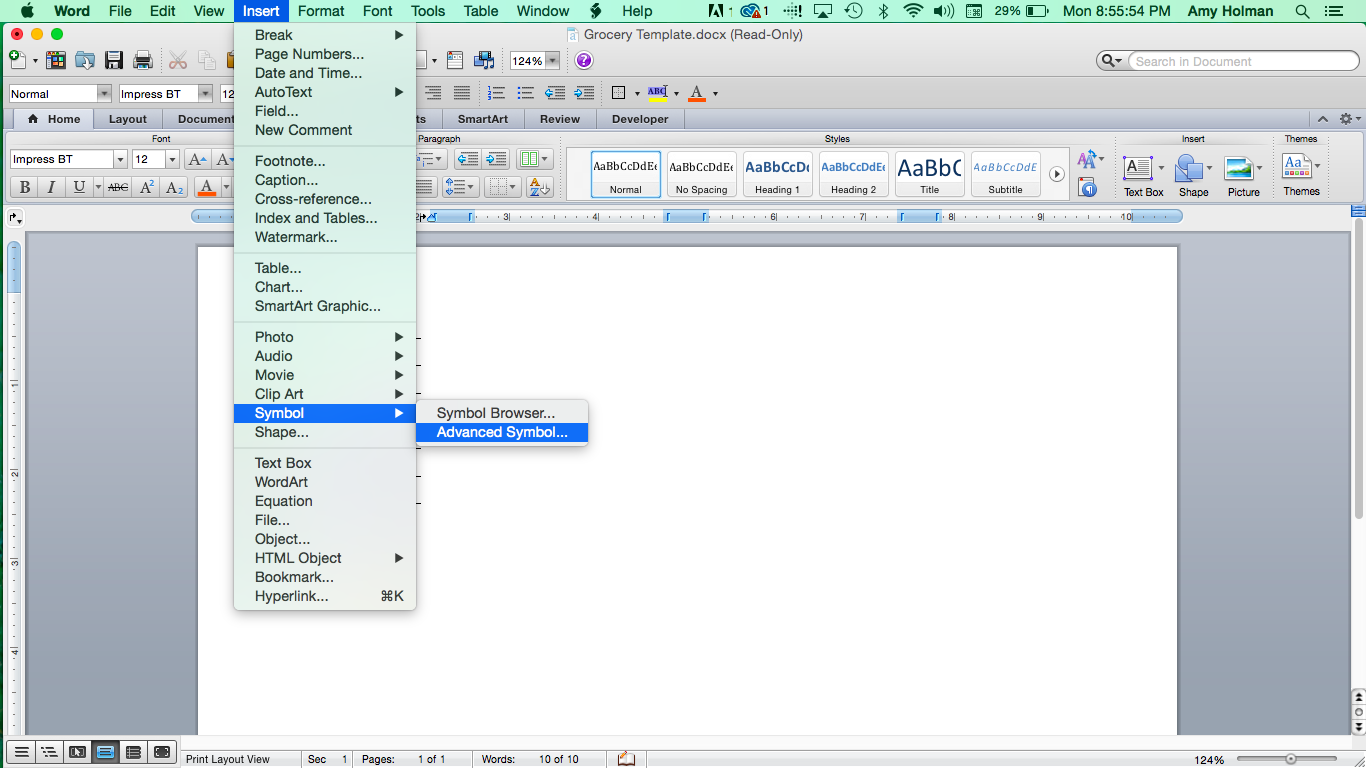Open the Impress BT font dropdown in toolbar
The width and height of the screenshot is (1366, 768).
click(205, 93)
